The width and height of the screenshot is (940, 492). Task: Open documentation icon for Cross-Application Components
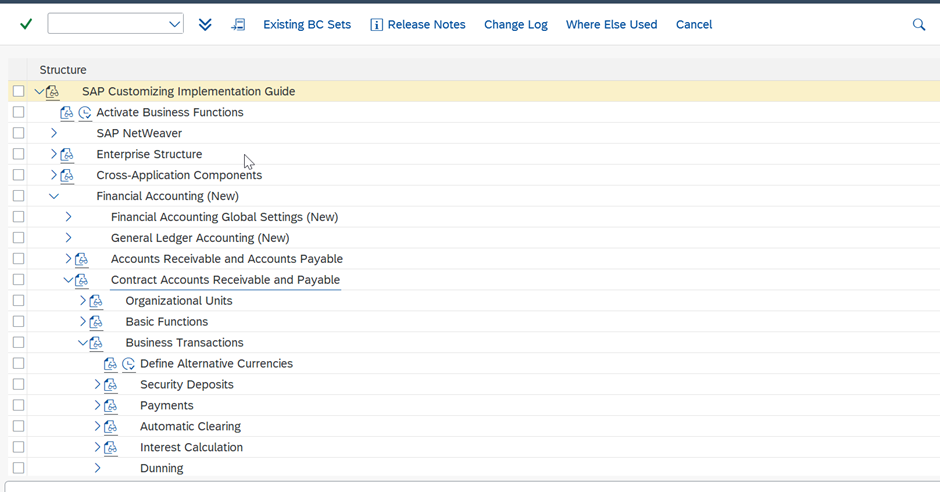coord(67,176)
